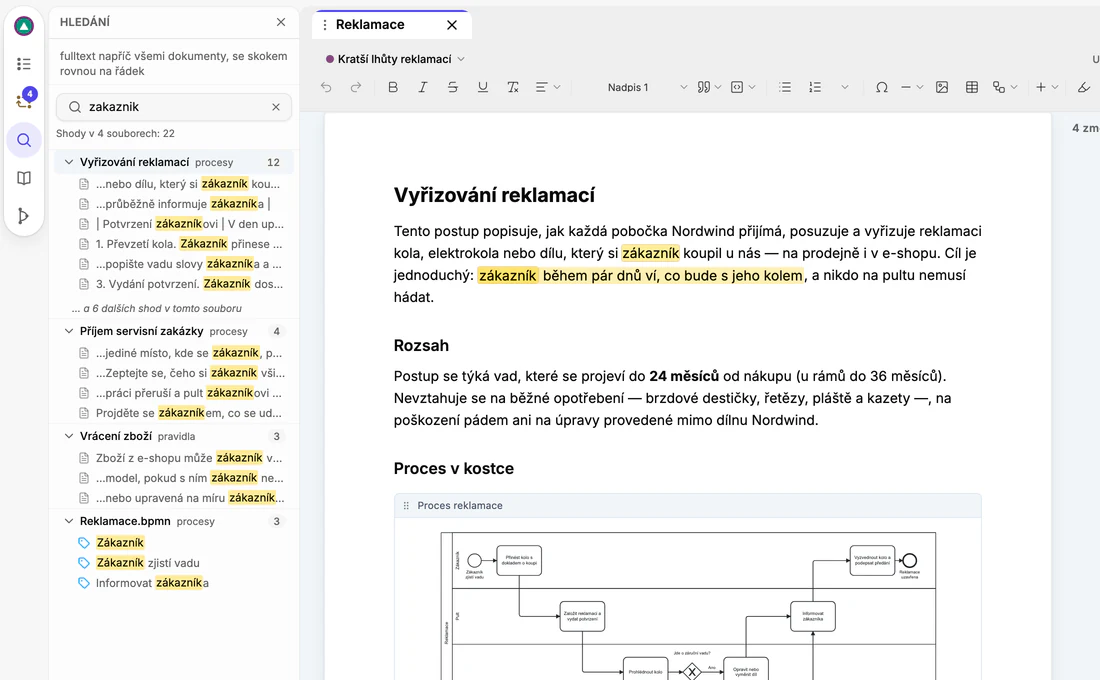1100x680 pixels.
Task: Open result '...nebo dílu, který si zákazník kou...'
Action: click(180, 184)
